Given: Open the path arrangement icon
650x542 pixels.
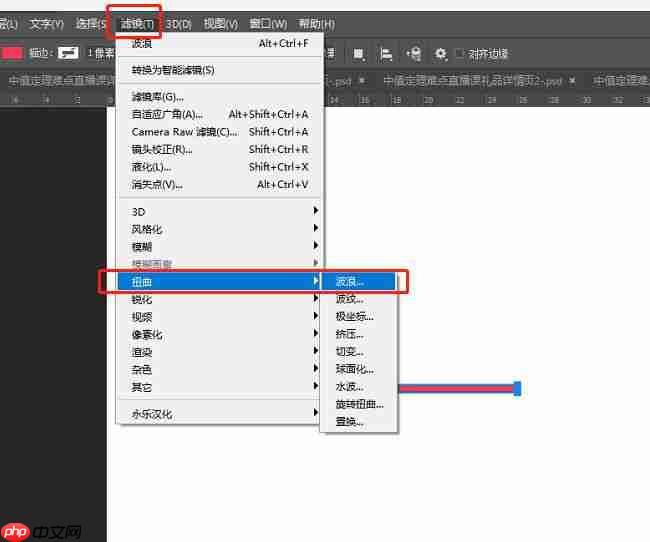Looking at the screenshot, I should pos(414,54).
